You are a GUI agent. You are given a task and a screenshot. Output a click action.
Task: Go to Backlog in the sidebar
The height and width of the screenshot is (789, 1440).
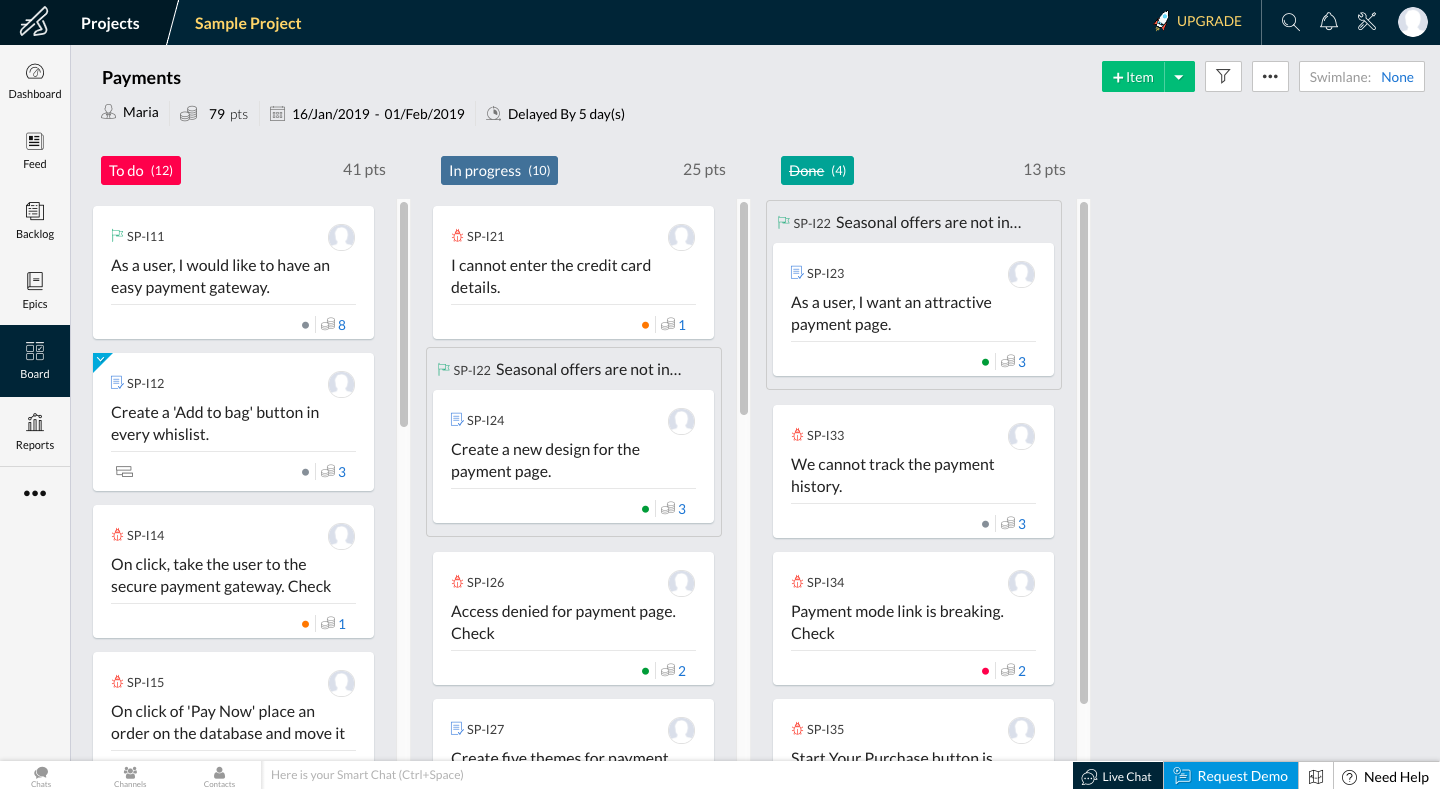coord(35,220)
